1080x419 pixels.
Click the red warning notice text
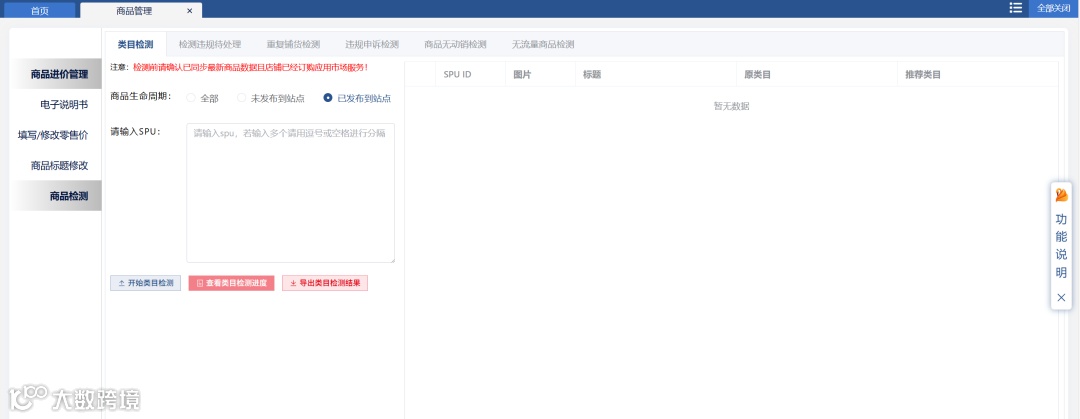[x=251, y=68]
